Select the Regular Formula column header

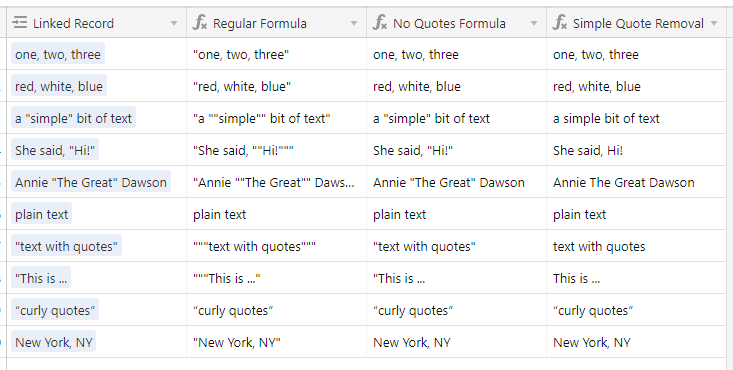tap(276, 23)
